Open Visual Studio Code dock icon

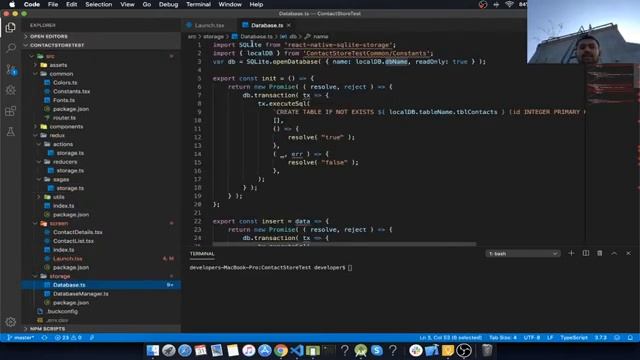[x=297, y=351]
